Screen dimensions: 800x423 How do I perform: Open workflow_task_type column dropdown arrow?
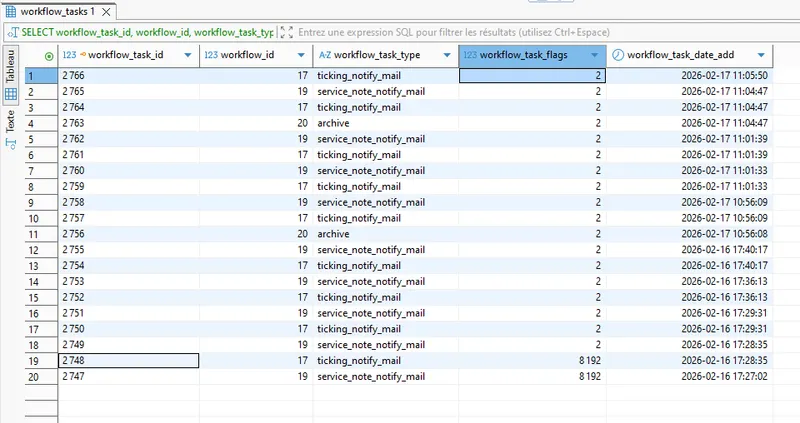pyautogui.click(x=447, y=55)
